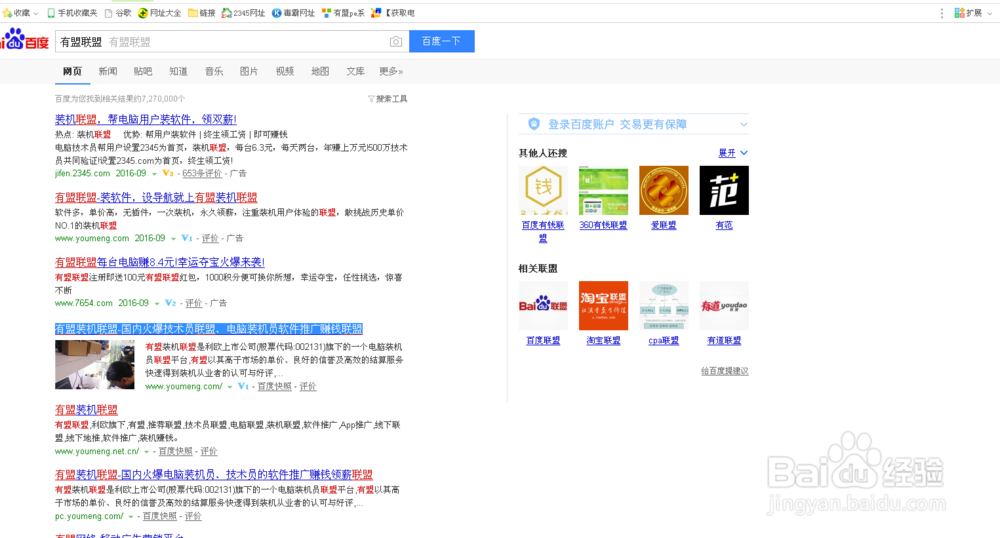Open the 网址大全 bookmark
The width and height of the screenshot is (1000, 538).
pos(159,13)
